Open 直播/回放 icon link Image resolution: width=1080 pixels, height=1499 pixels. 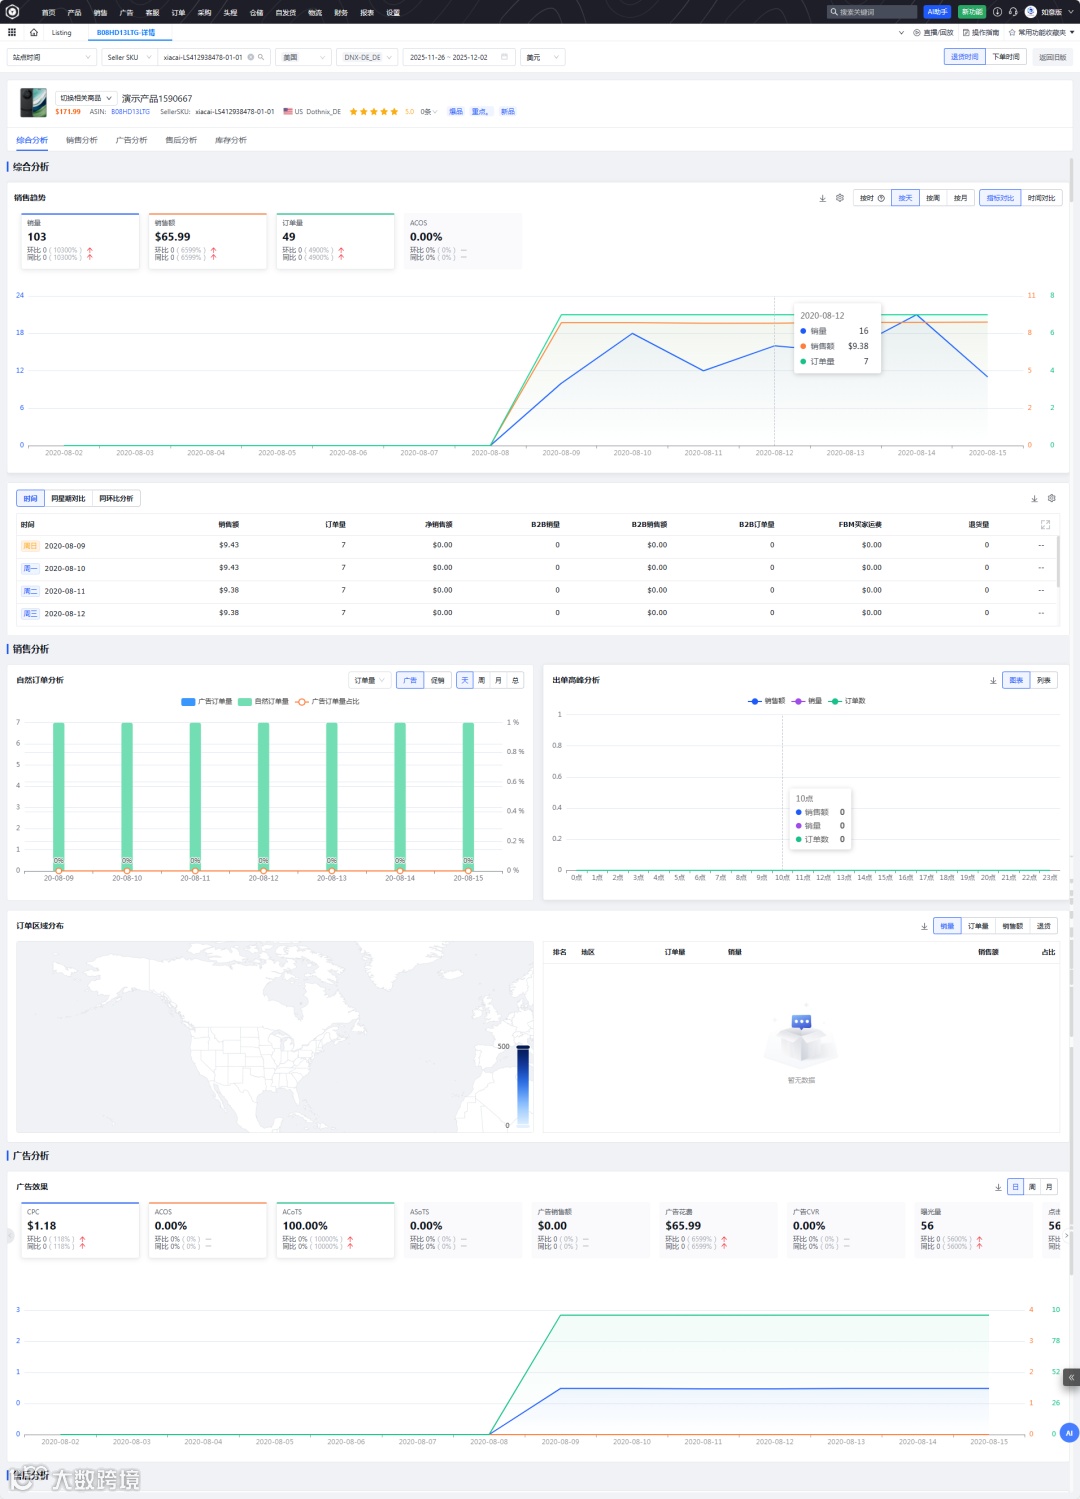pyautogui.click(x=933, y=32)
